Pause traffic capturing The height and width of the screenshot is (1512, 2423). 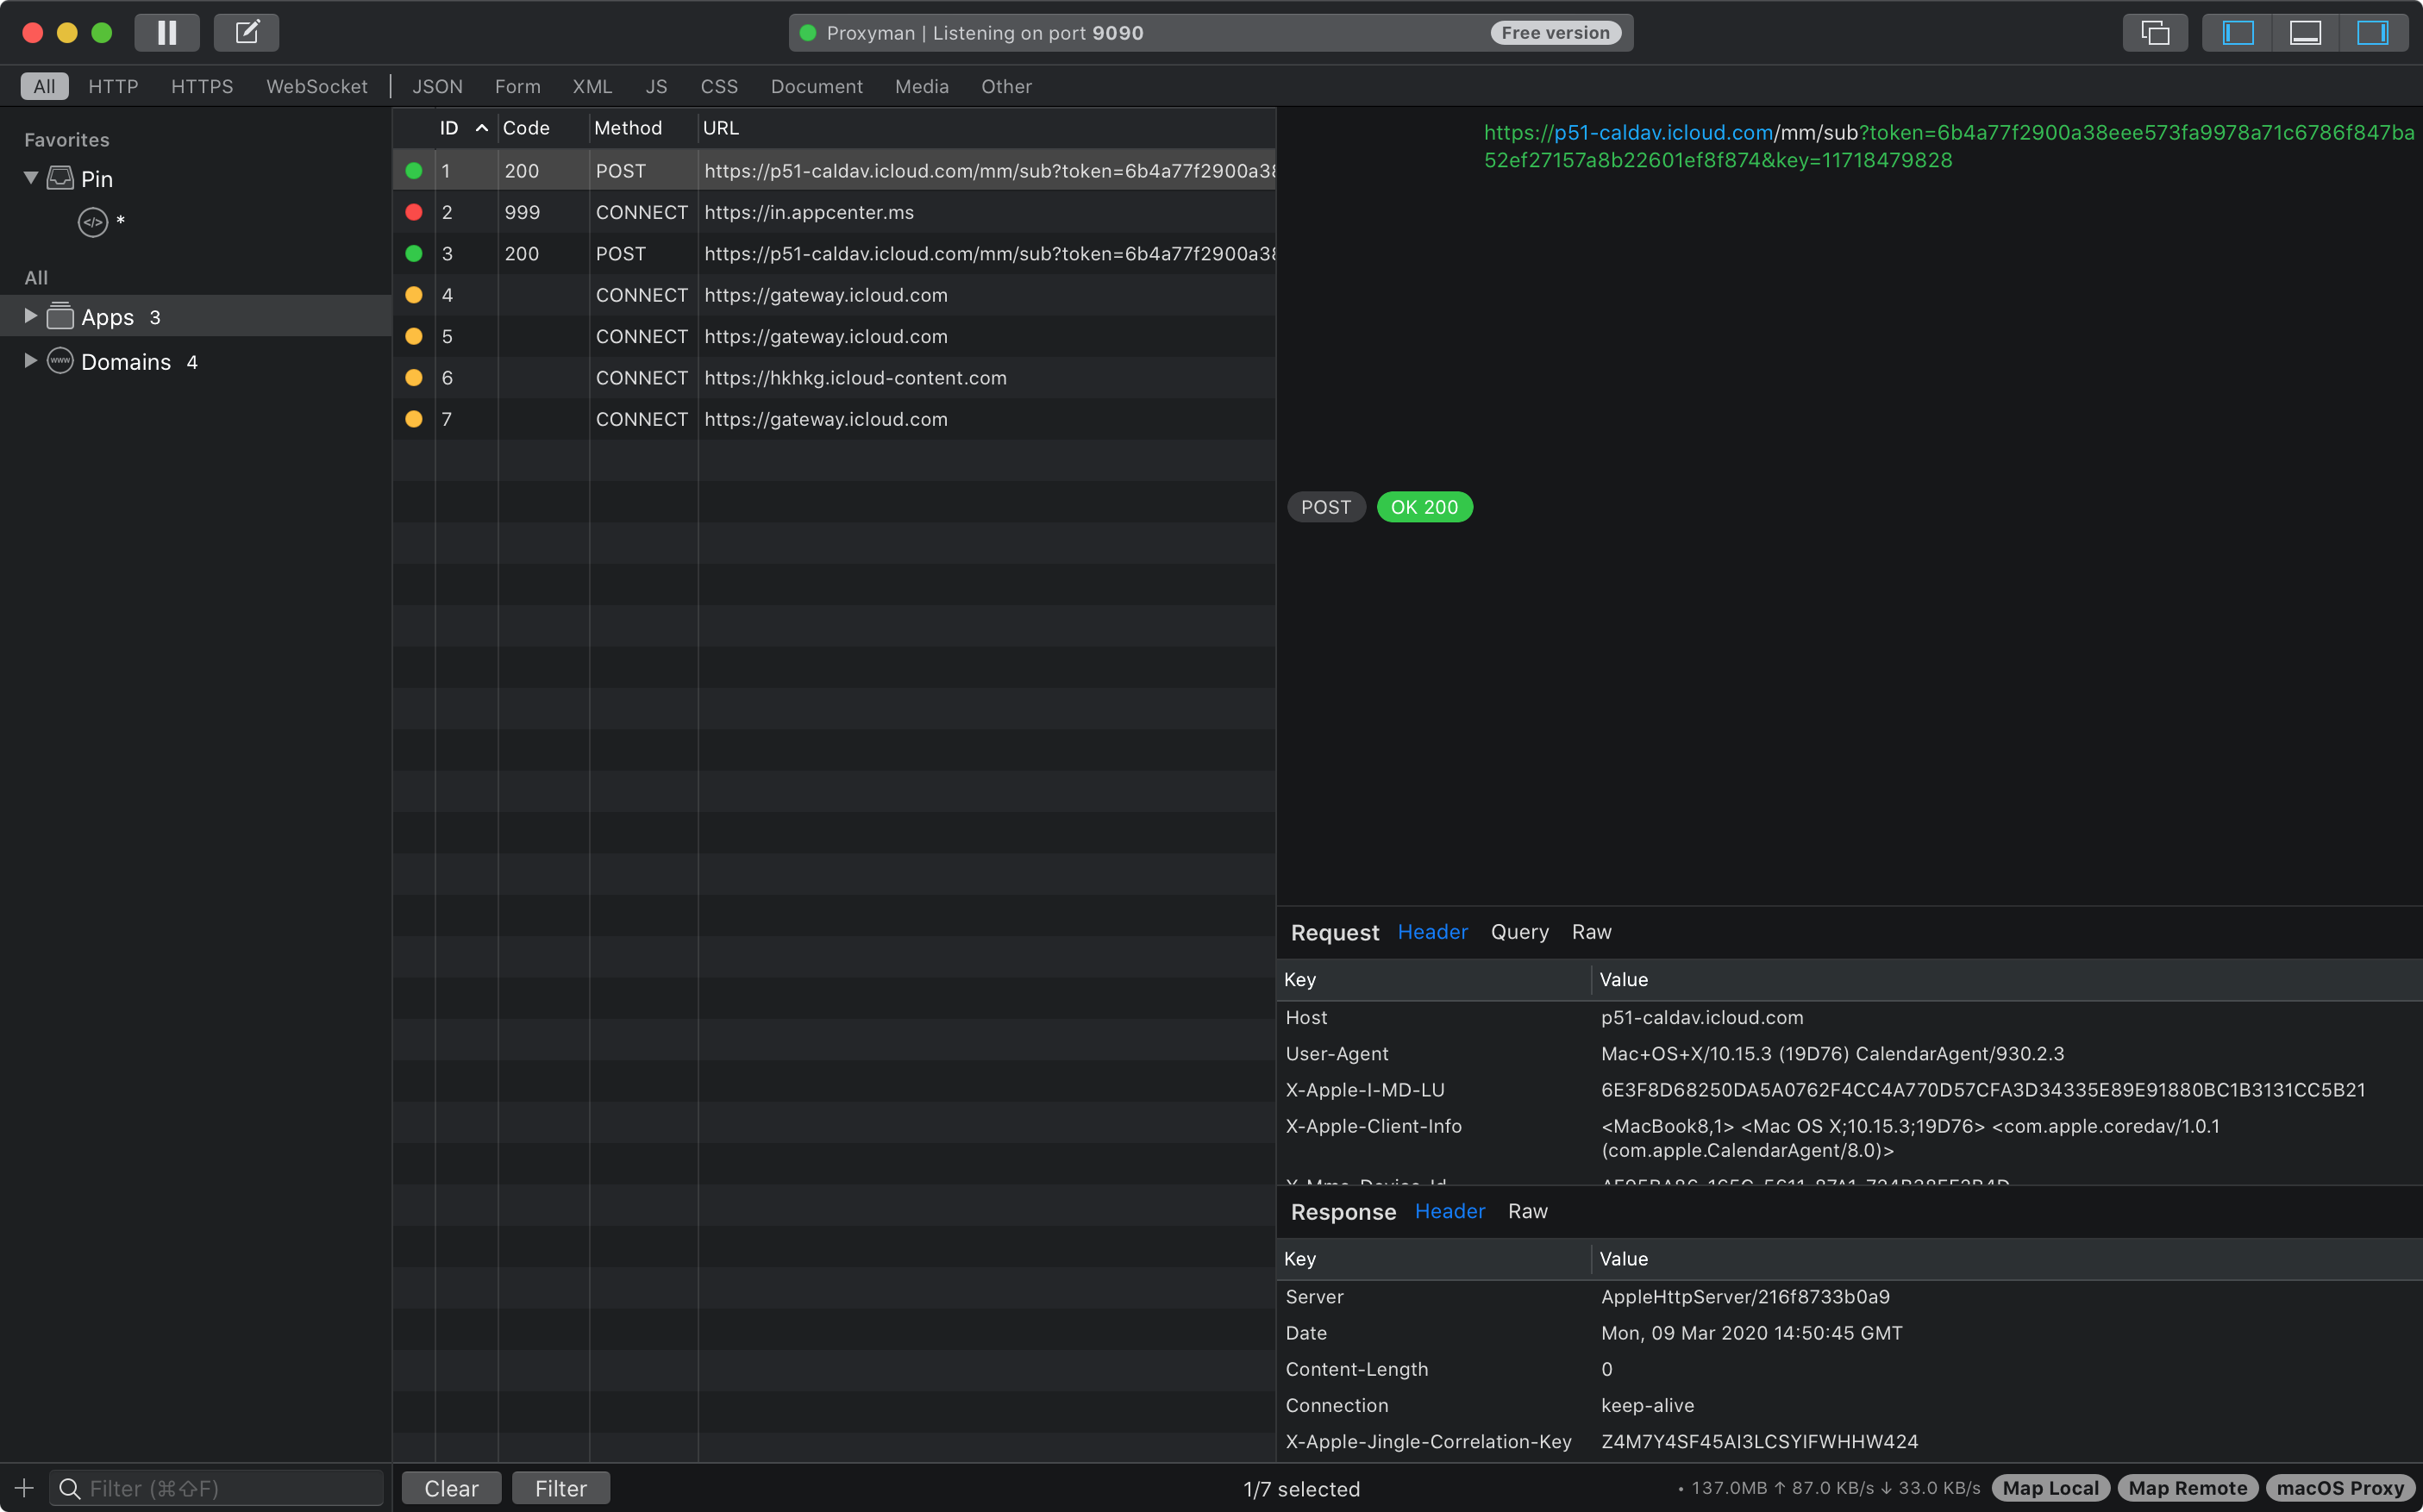coord(167,32)
